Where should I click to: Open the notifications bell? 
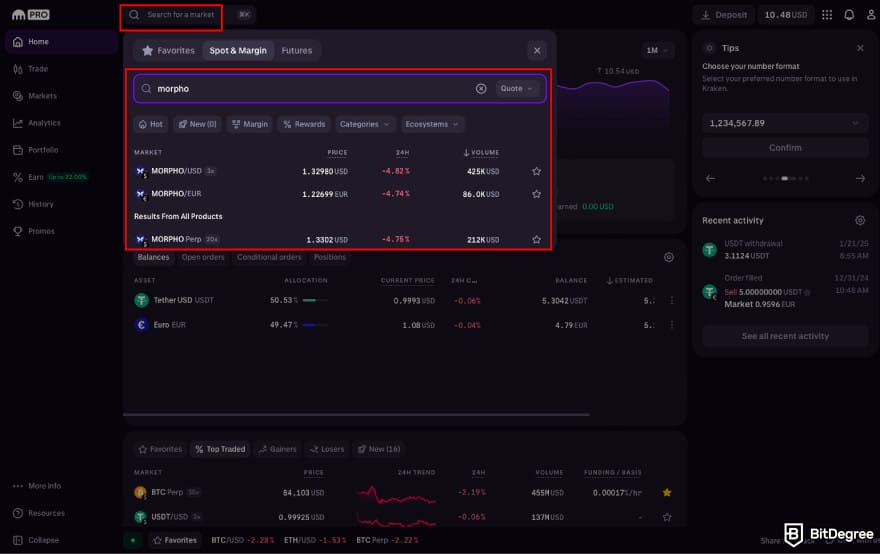click(x=849, y=15)
